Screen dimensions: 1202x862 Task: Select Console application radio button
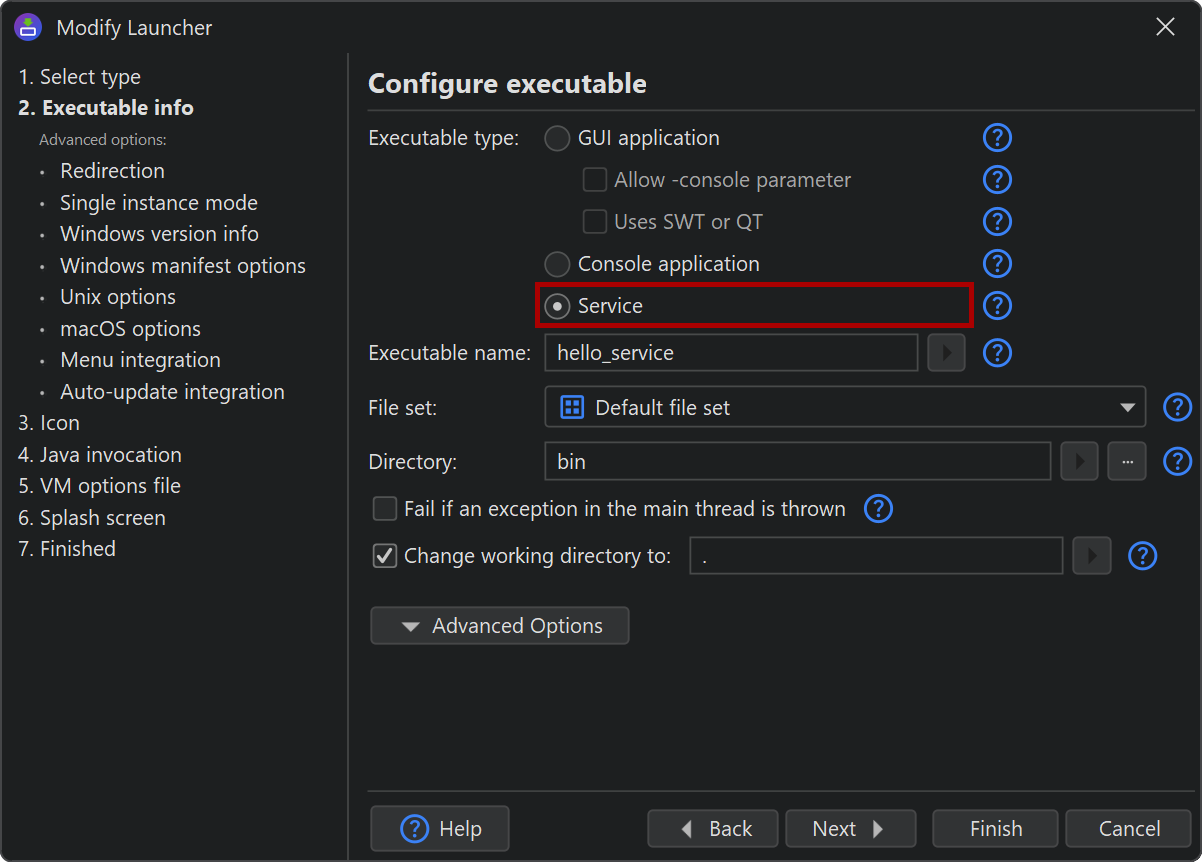tap(557, 264)
